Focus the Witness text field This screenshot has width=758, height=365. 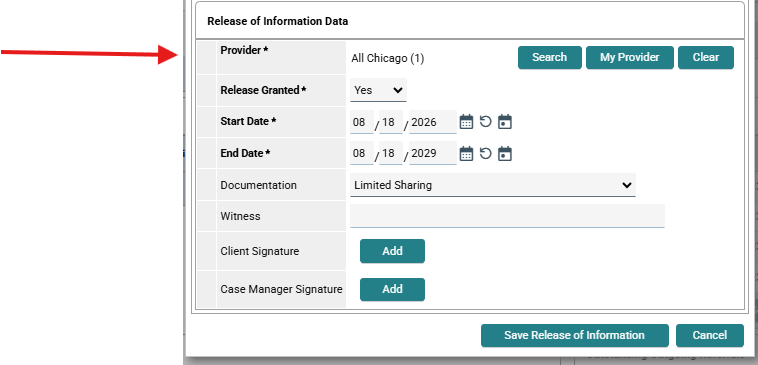507,216
